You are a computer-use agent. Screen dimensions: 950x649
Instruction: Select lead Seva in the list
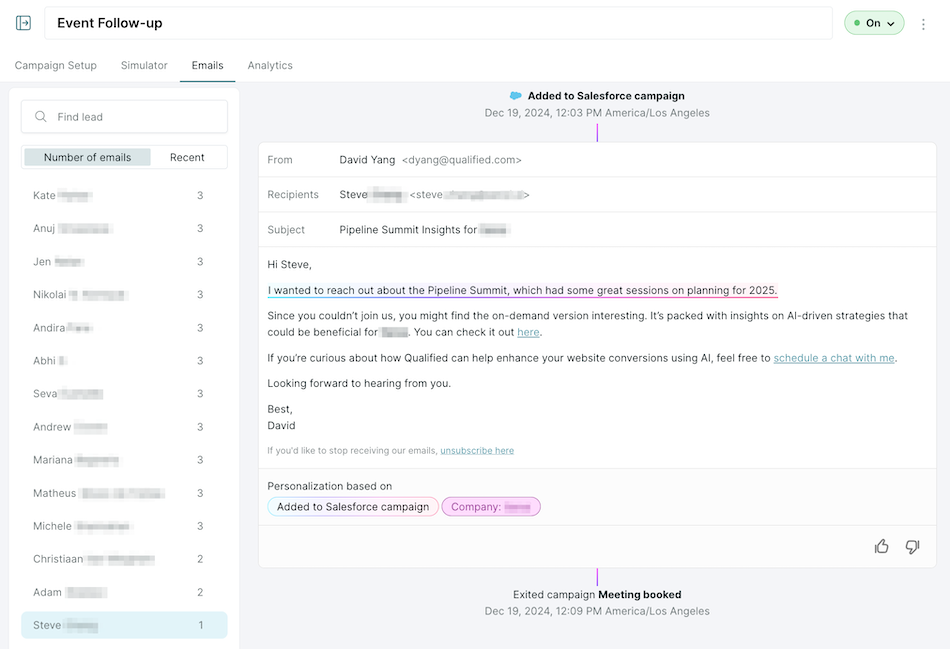124,393
